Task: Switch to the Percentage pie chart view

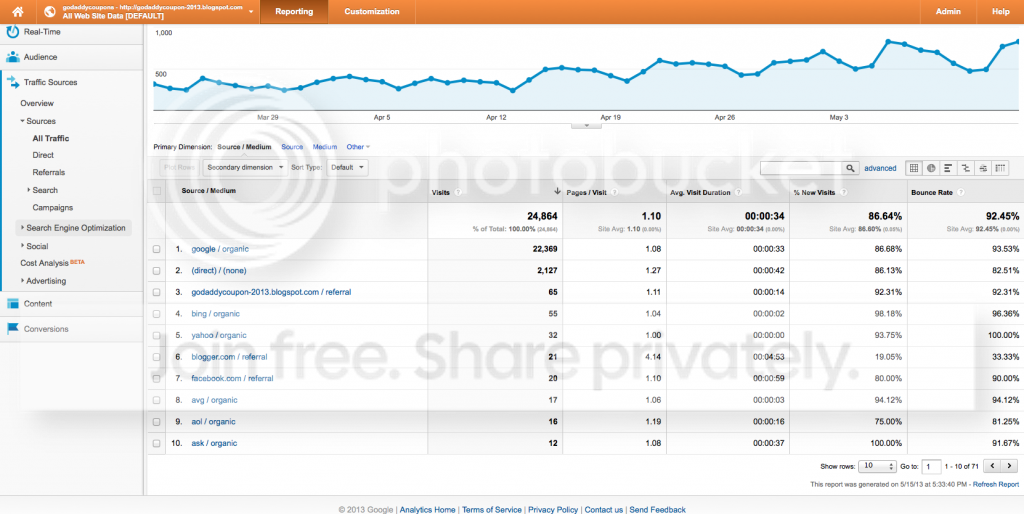Action: (x=931, y=168)
